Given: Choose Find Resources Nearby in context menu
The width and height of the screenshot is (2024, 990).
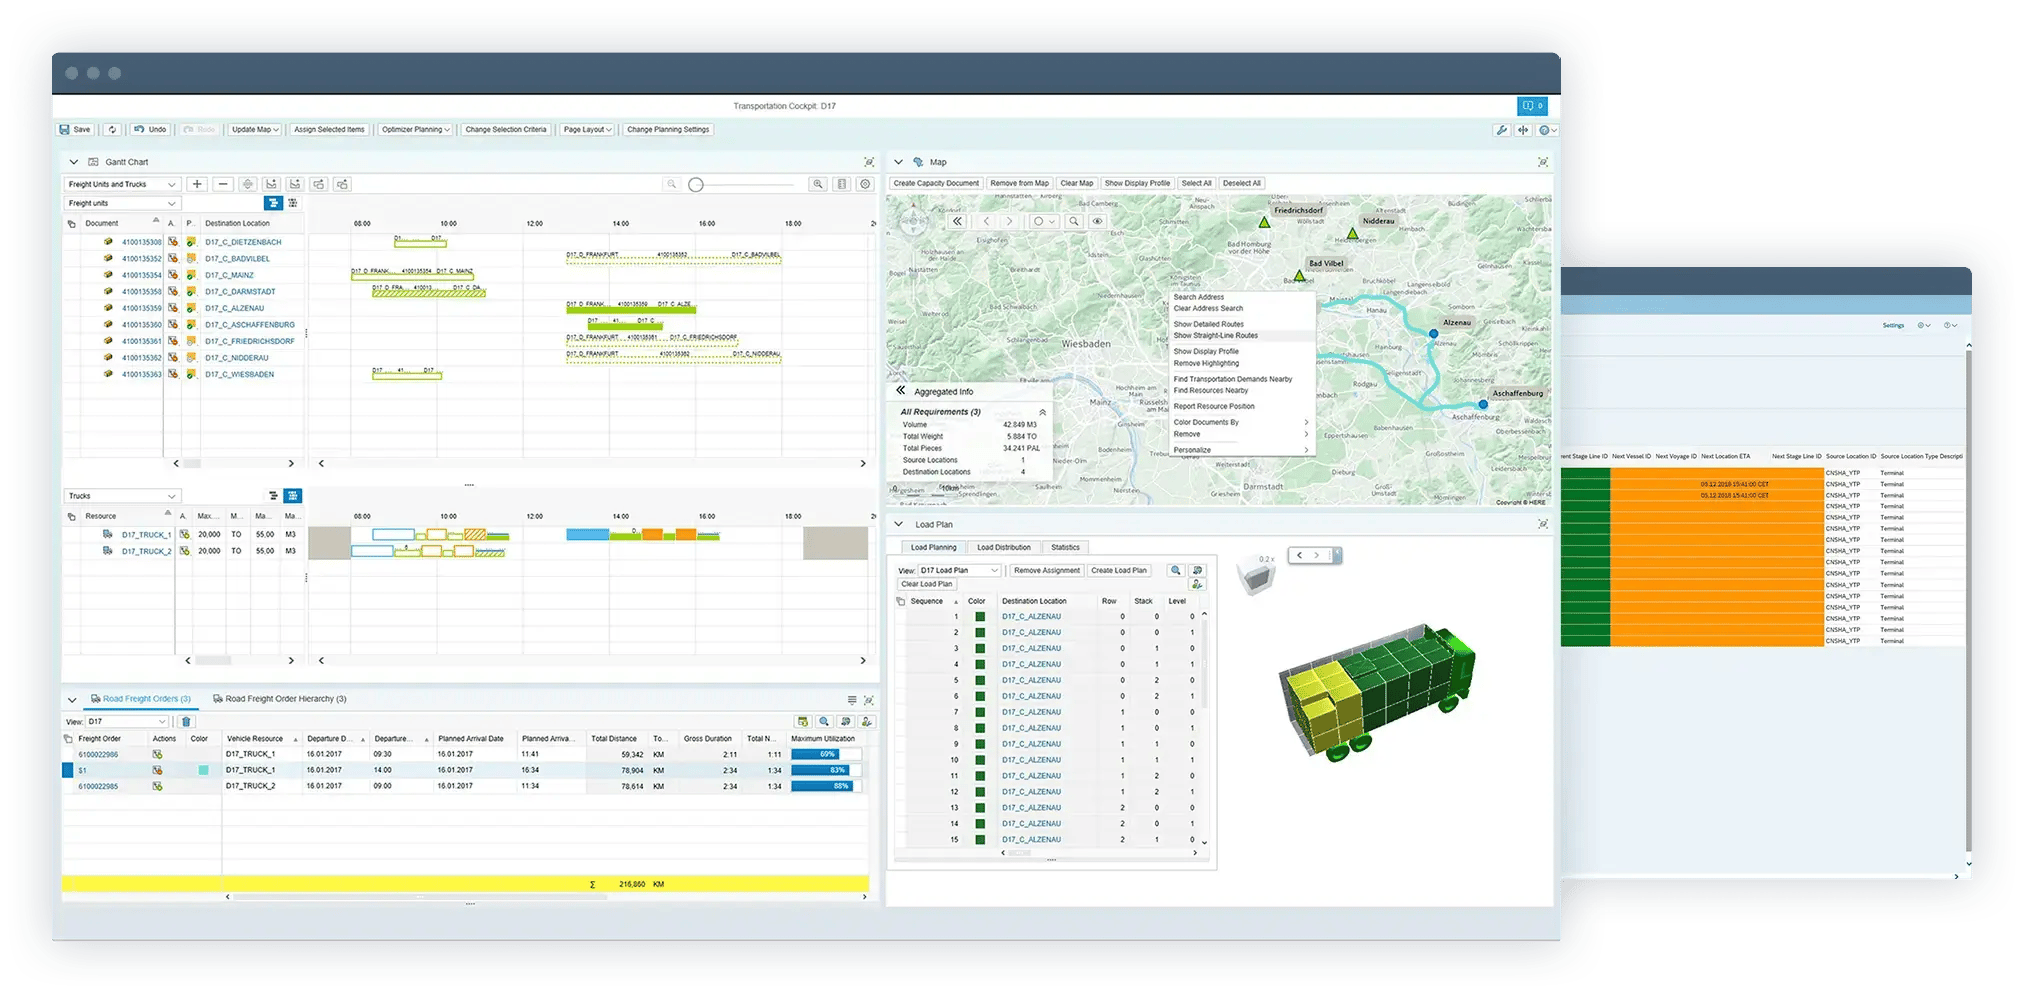Looking at the screenshot, I should tap(1241, 391).
